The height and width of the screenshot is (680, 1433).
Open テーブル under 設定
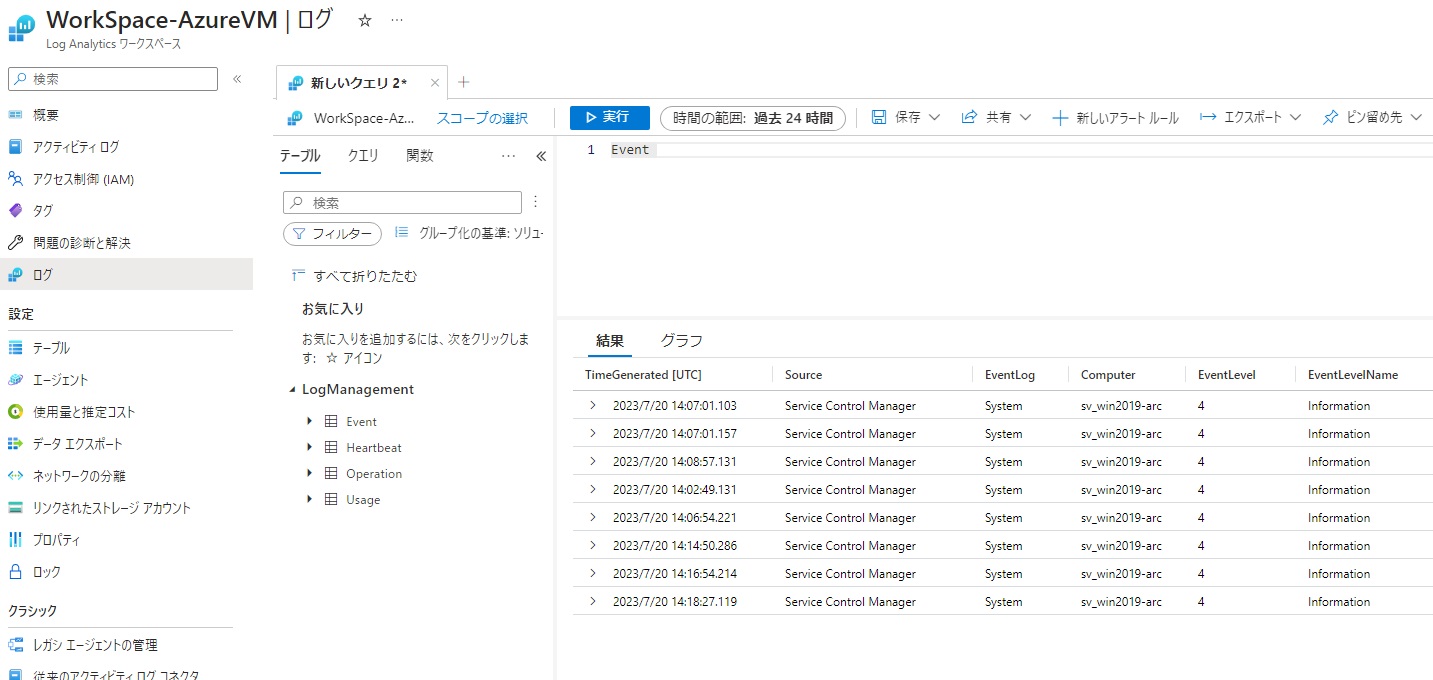51,348
